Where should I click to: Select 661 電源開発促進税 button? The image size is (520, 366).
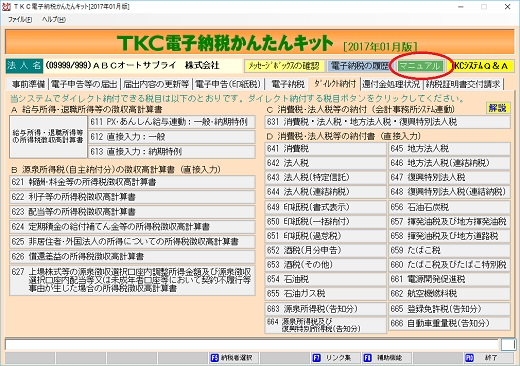[449, 279]
